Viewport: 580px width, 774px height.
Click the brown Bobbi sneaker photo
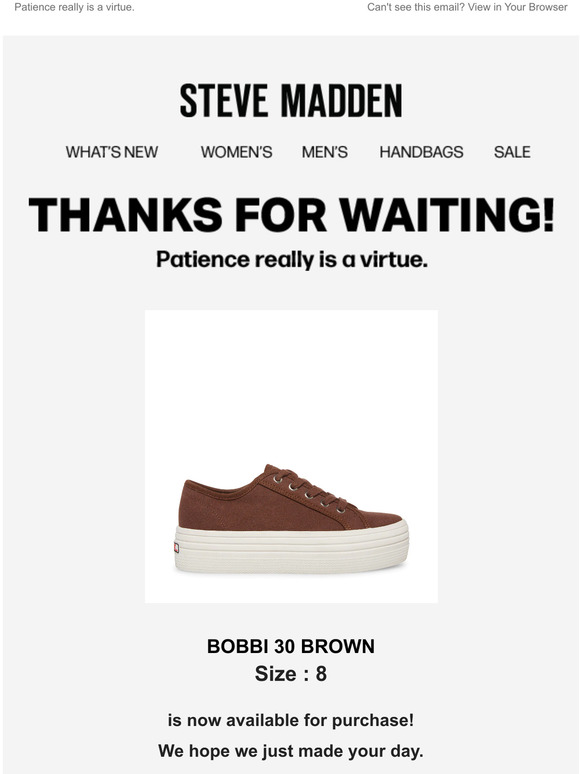291,457
